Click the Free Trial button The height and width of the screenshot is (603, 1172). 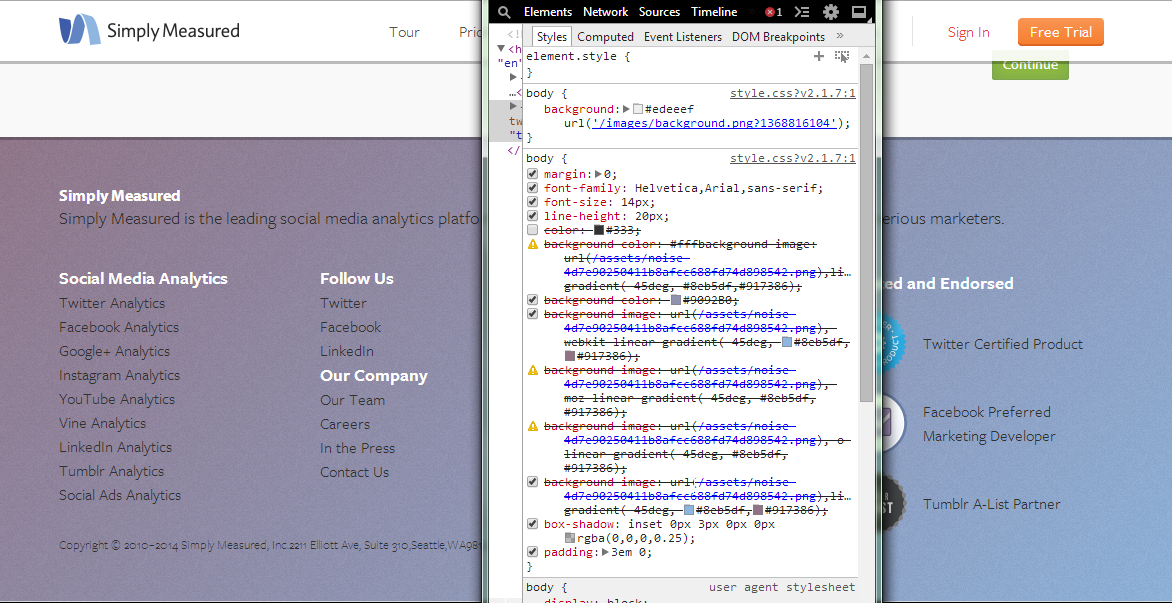1061,32
